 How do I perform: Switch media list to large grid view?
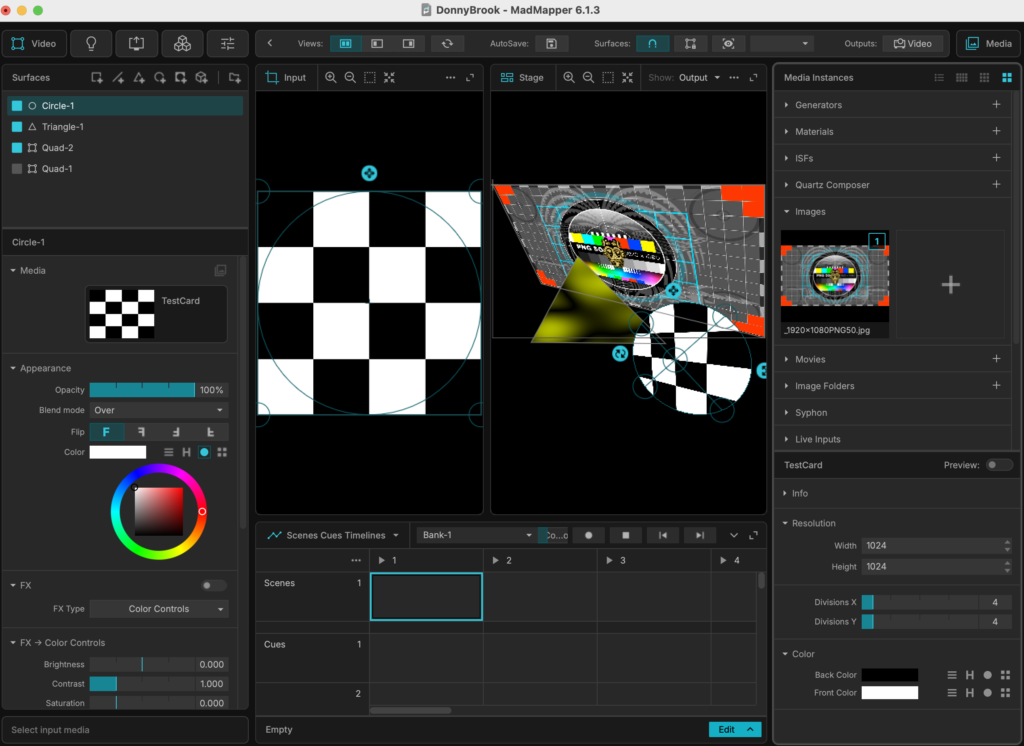1007,78
